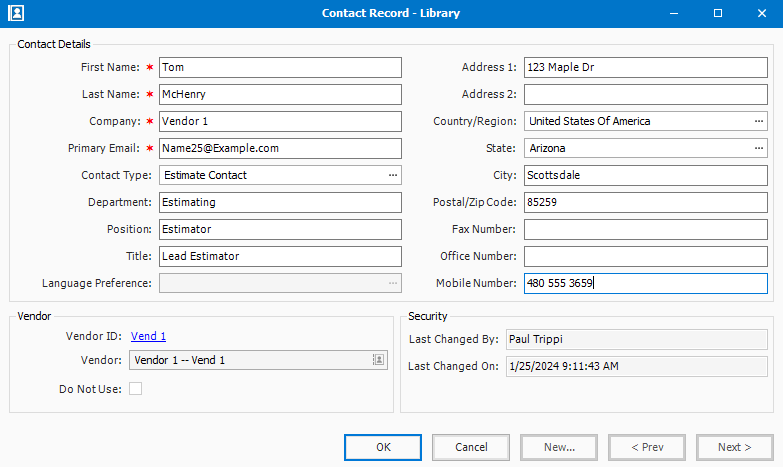
Task: Click the Company field
Action: click(x=279, y=121)
